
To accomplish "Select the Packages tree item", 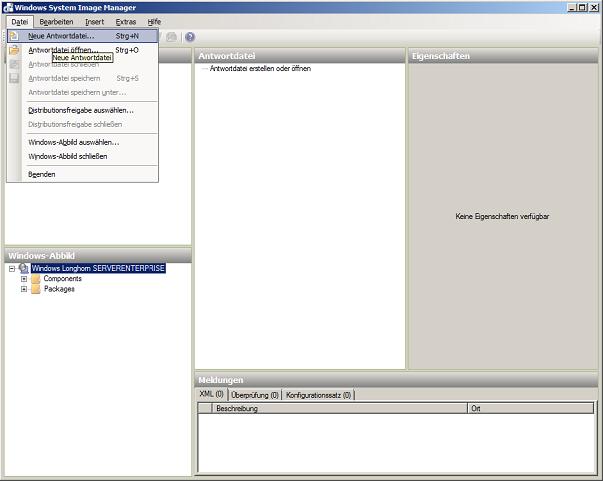I will point(59,289).
